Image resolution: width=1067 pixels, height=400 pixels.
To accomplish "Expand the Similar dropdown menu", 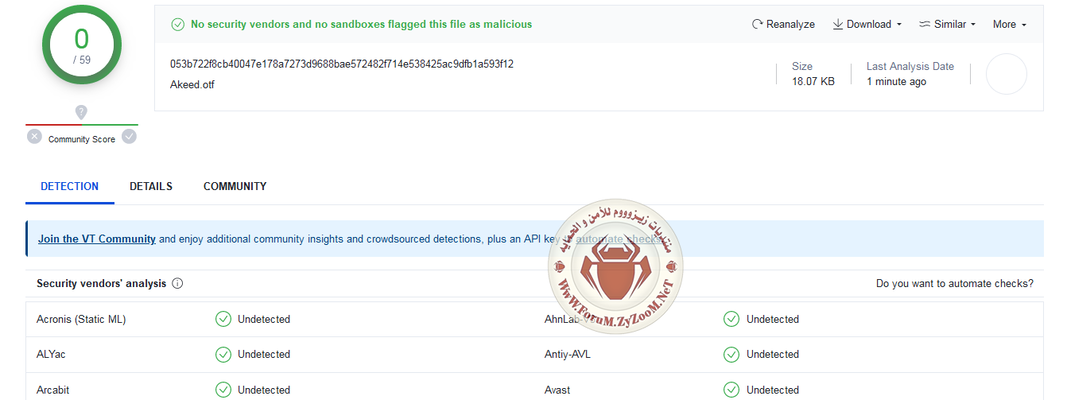I will pyautogui.click(x=947, y=24).
